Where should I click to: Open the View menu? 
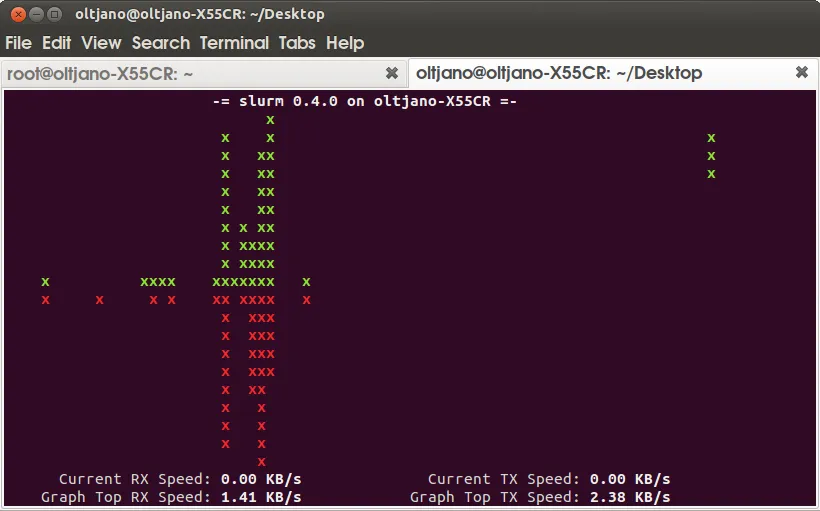(101, 43)
